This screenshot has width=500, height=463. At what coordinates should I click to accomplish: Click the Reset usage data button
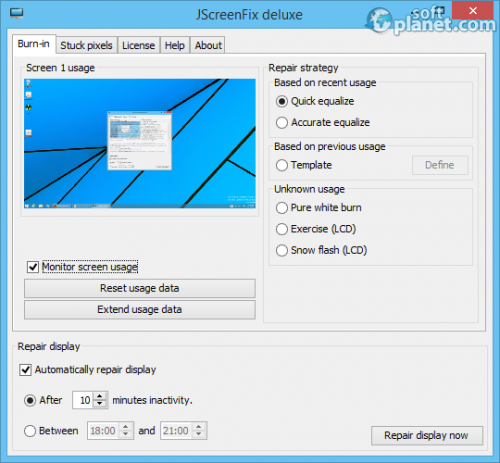(140, 288)
